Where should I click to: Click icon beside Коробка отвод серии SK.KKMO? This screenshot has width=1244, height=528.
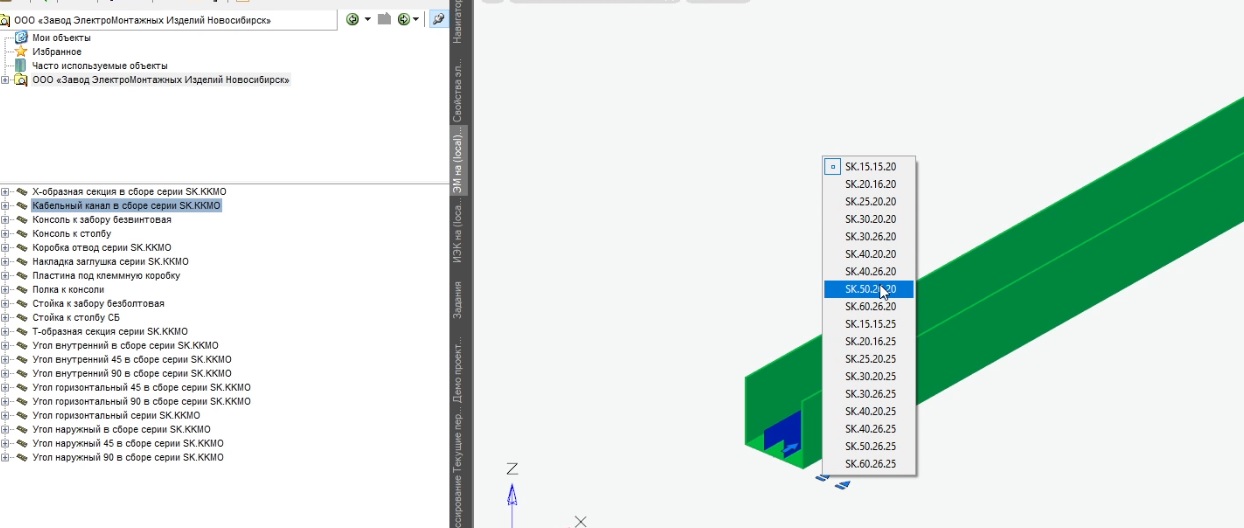click(21, 247)
